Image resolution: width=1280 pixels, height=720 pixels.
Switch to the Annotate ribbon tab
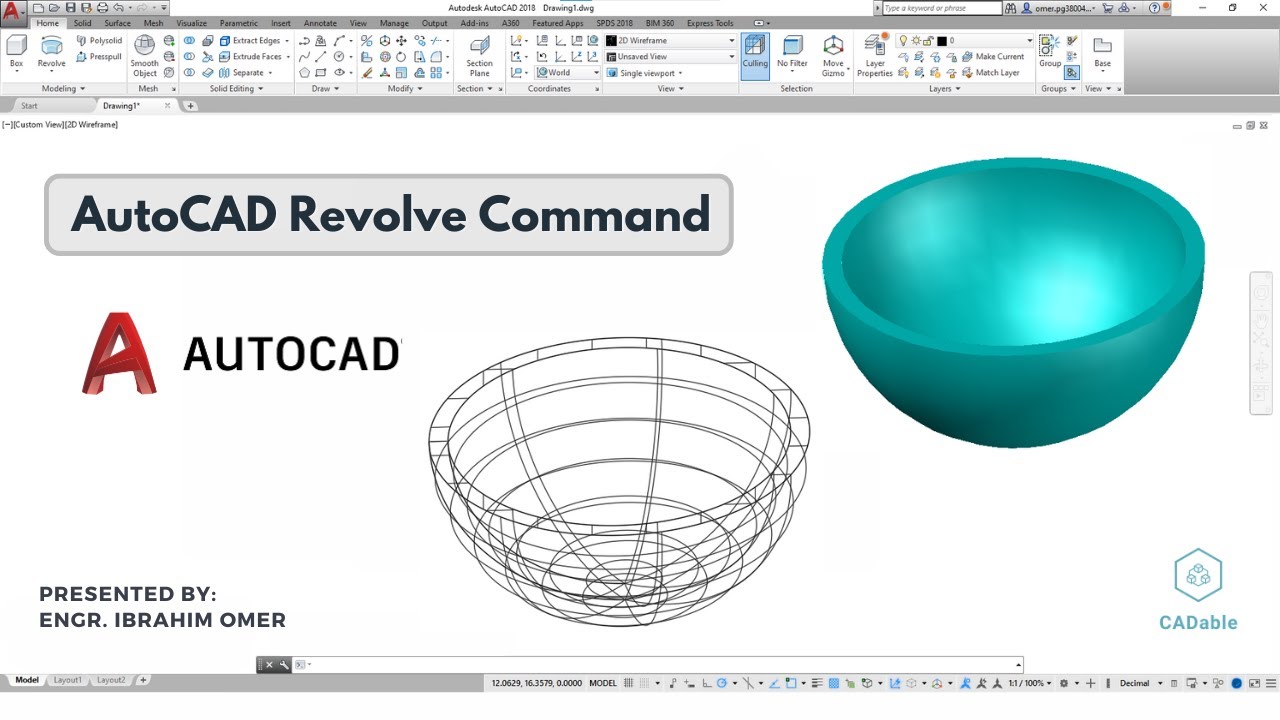click(x=320, y=23)
